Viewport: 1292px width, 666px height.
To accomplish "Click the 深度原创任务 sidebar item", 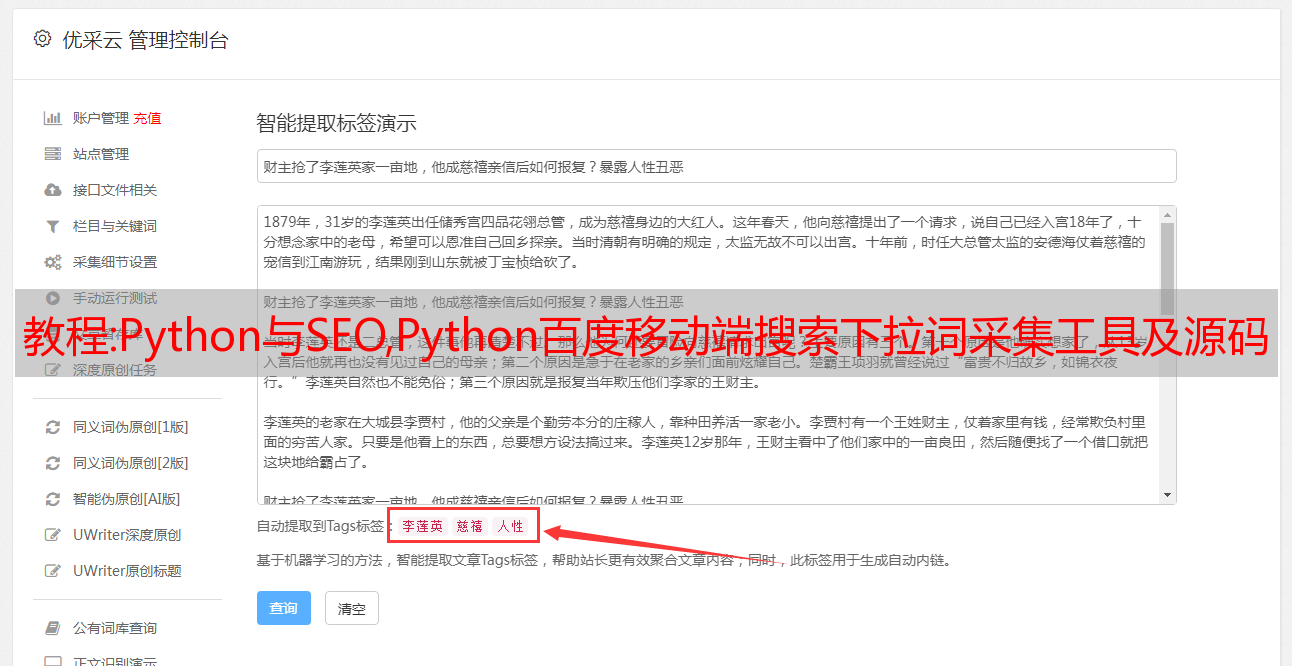I will 115,370.
